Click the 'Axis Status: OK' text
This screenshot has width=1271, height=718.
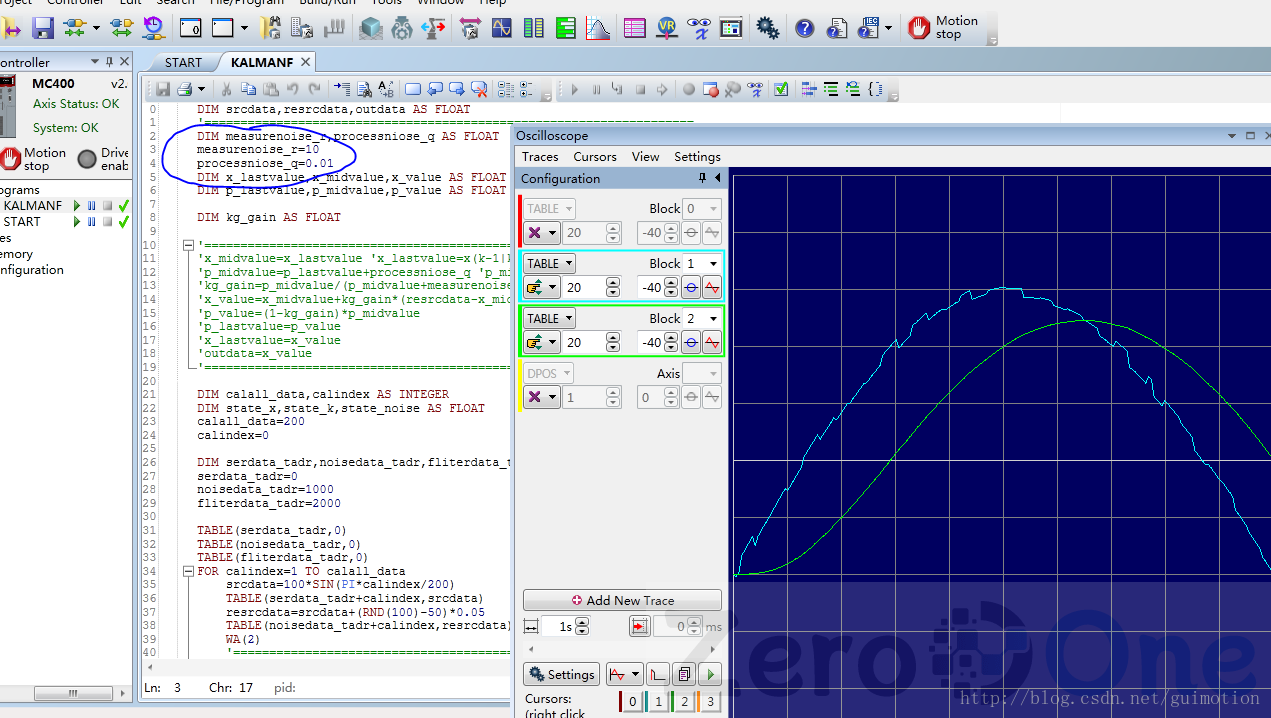76,104
